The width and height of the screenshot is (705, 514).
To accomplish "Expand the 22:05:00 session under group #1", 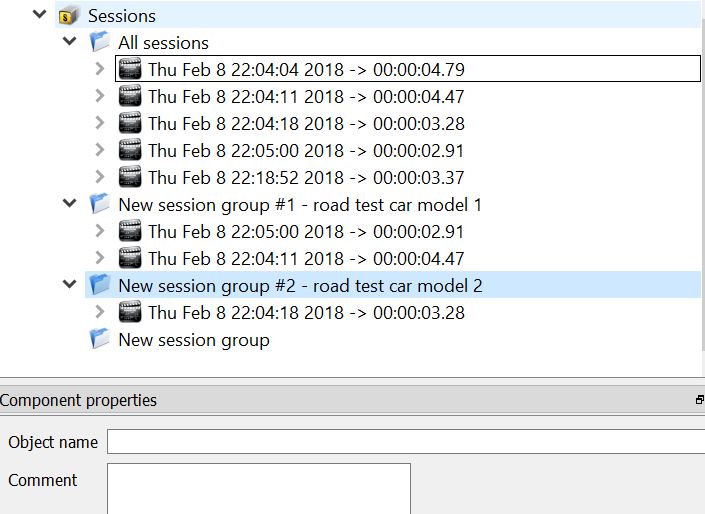I will click(100, 231).
